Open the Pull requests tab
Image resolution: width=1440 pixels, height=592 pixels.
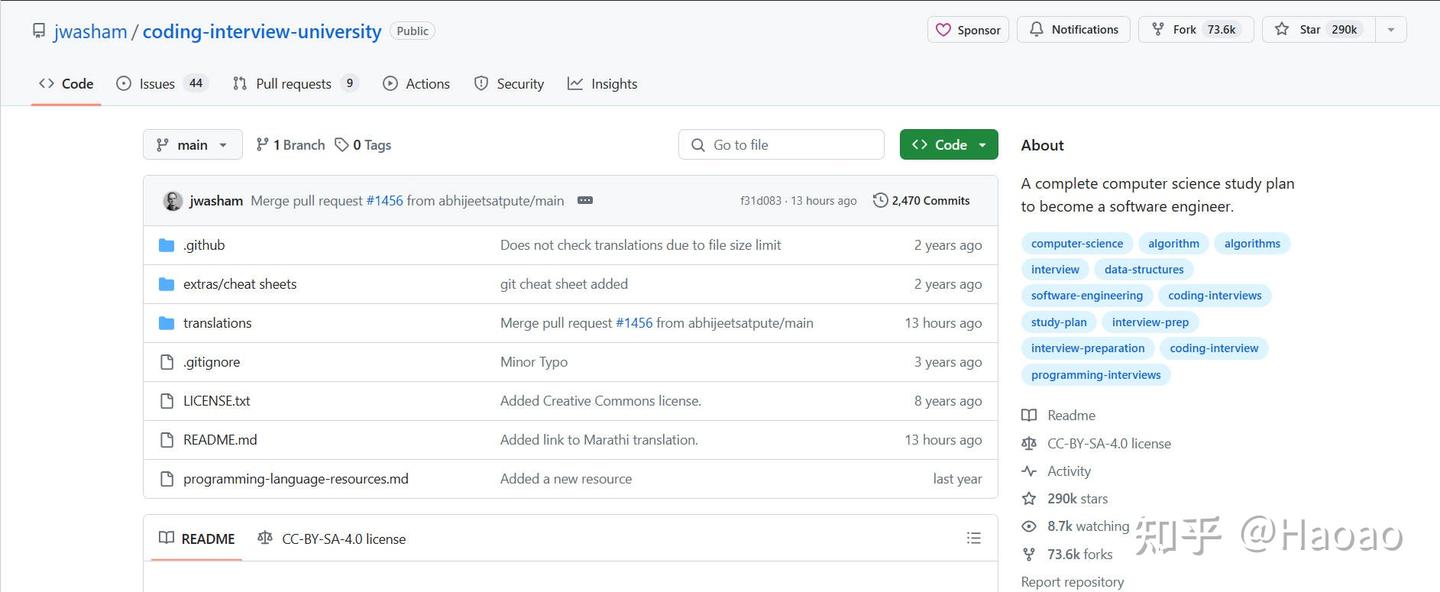(294, 84)
